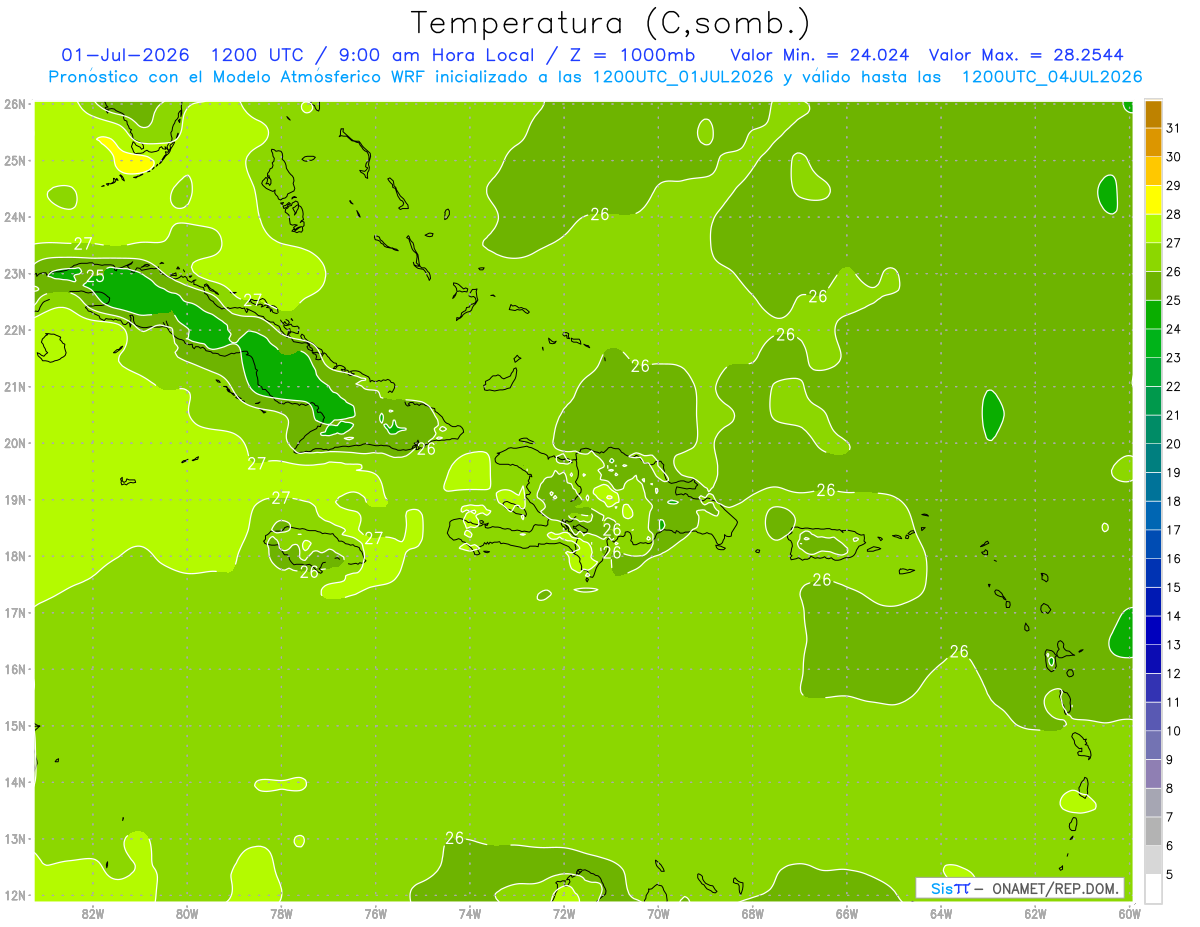Click the 80W longitude axis label
The width and height of the screenshot is (1200, 927).
[187, 913]
